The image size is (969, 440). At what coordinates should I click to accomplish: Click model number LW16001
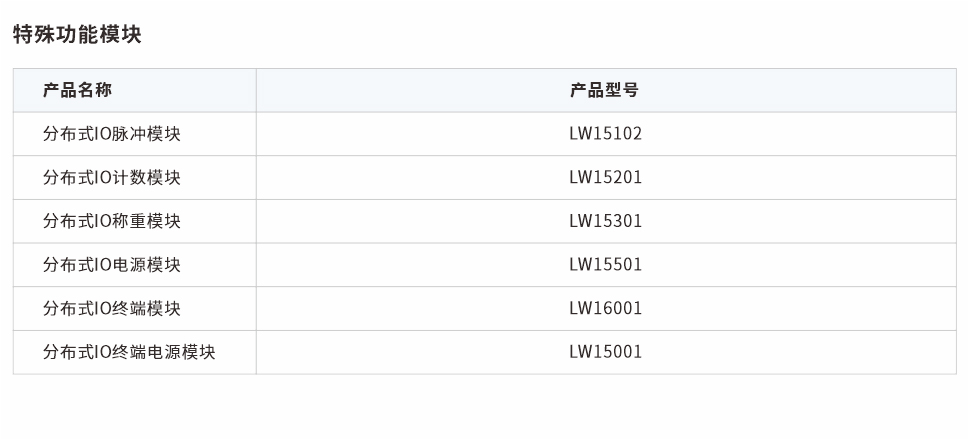click(606, 308)
